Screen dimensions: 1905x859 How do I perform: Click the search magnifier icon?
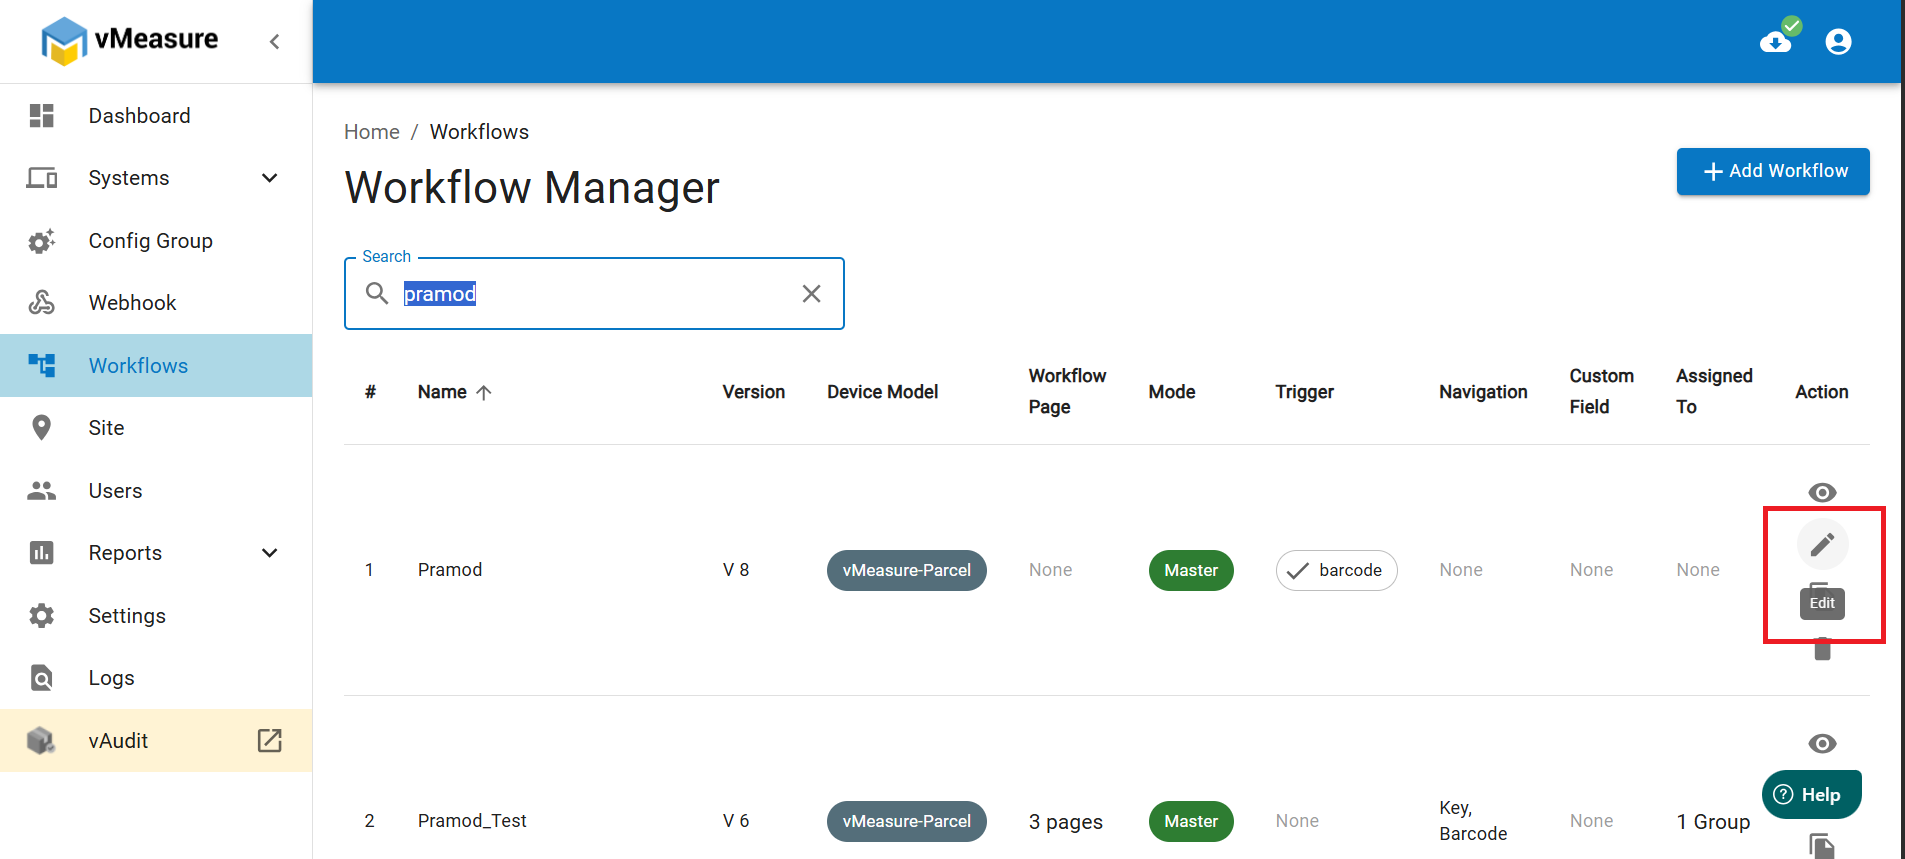377,293
